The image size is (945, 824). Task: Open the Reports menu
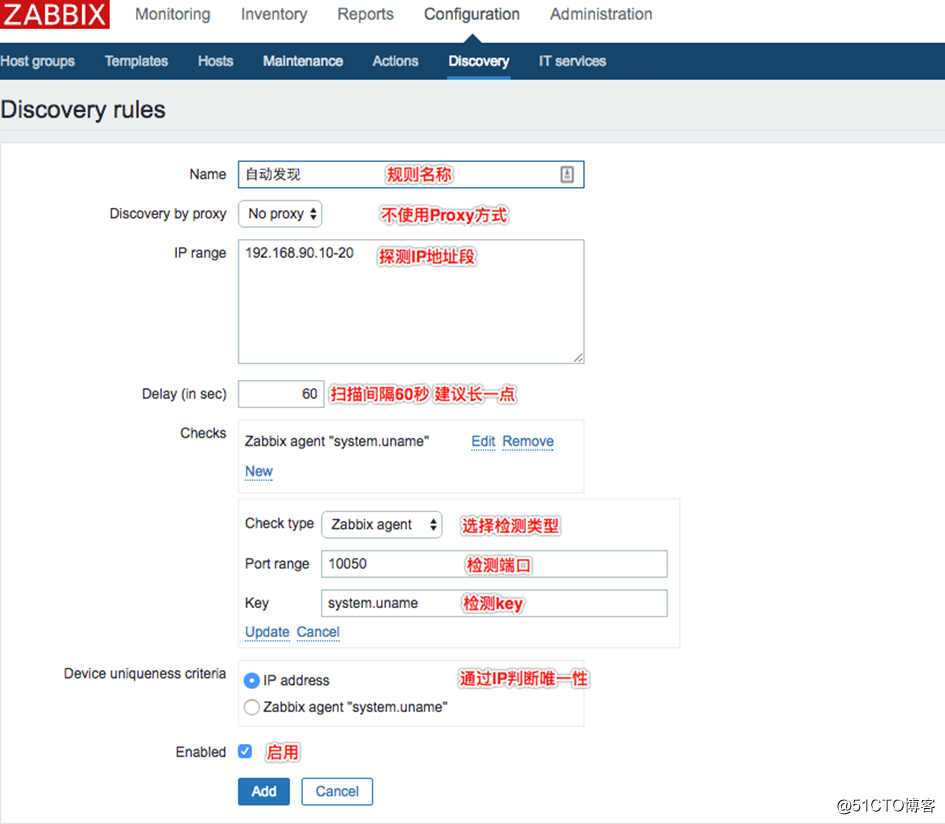point(365,14)
